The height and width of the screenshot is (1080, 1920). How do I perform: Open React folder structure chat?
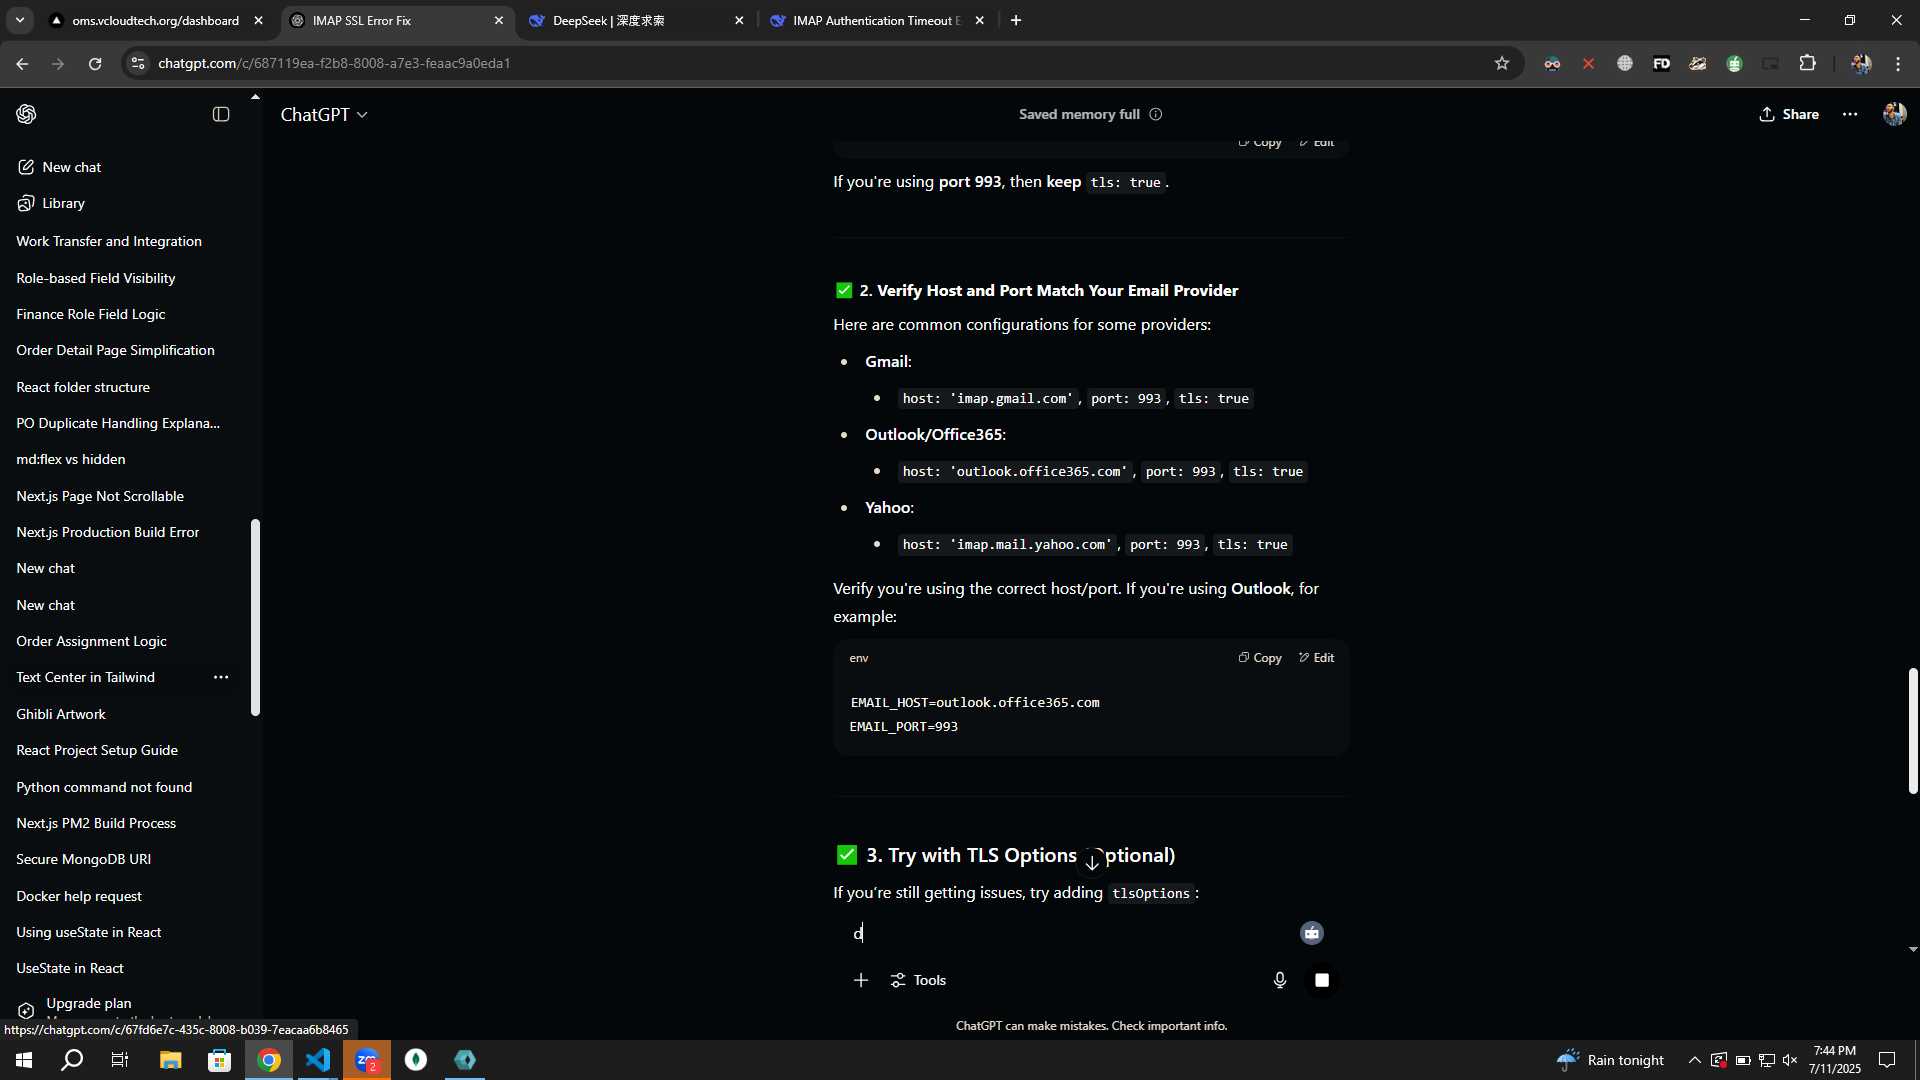click(83, 387)
